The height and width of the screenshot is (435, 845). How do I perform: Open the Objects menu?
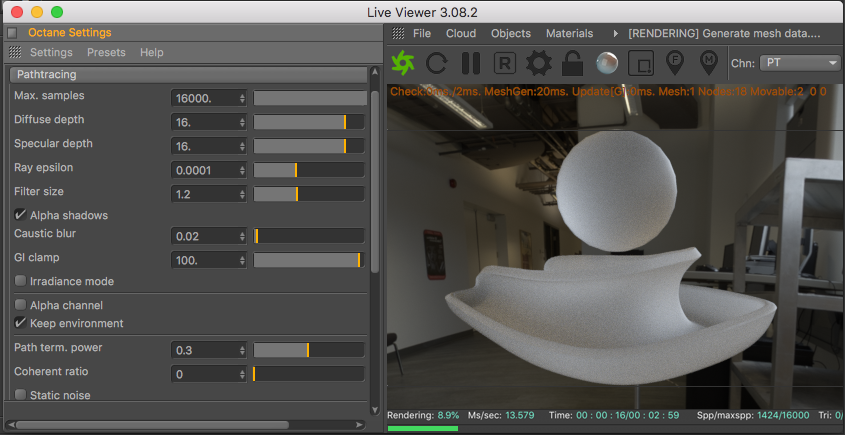(x=511, y=33)
